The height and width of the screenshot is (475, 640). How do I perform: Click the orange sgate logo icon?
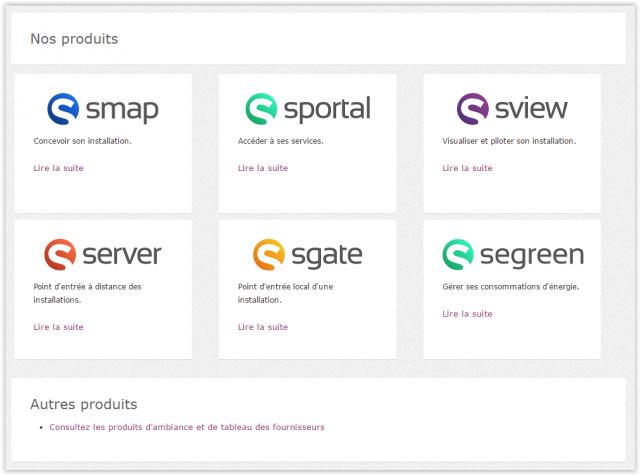point(269,255)
